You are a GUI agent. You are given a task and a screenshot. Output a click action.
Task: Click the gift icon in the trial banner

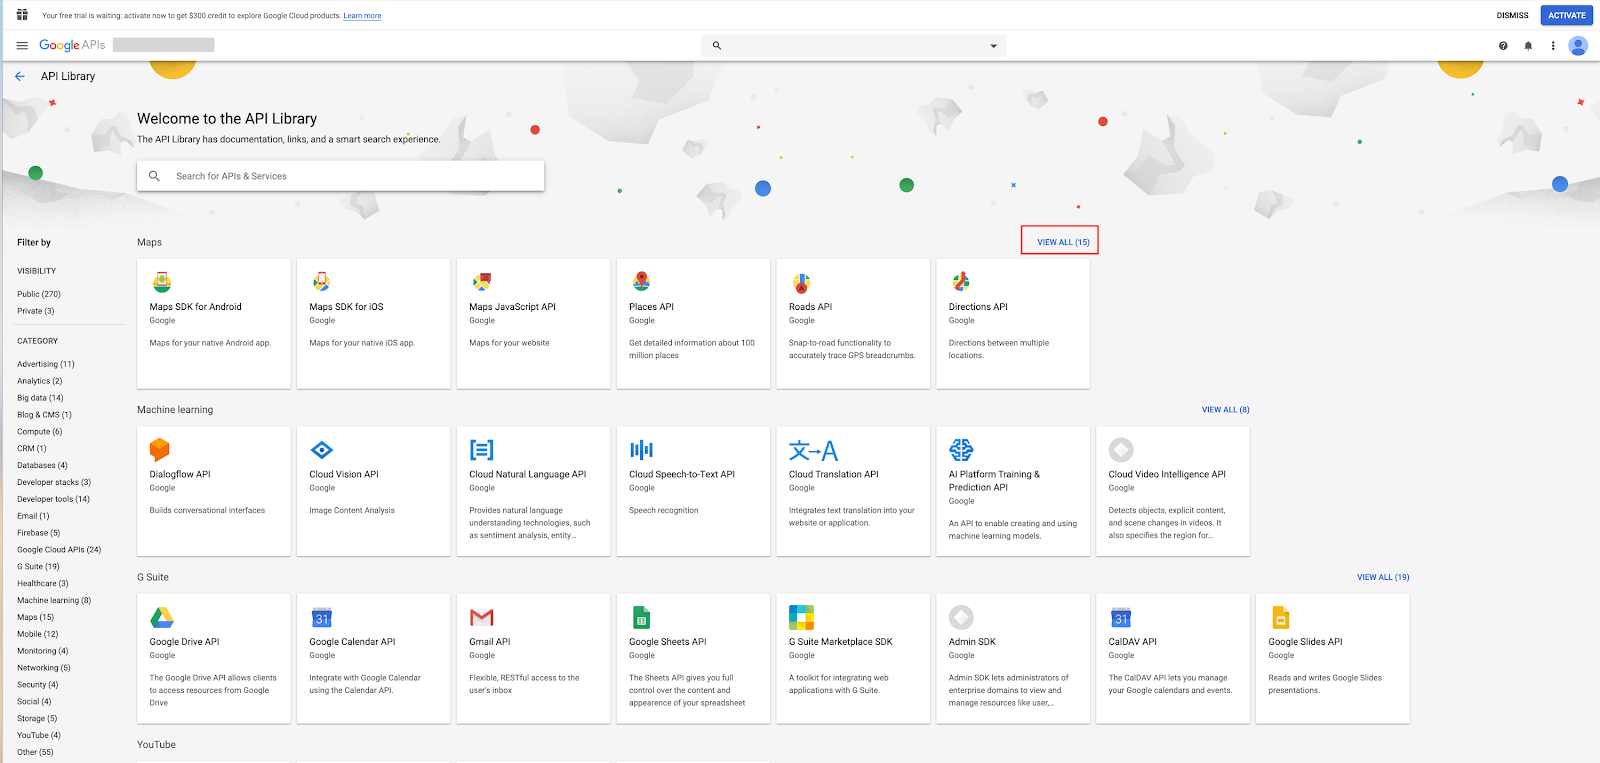22,15
